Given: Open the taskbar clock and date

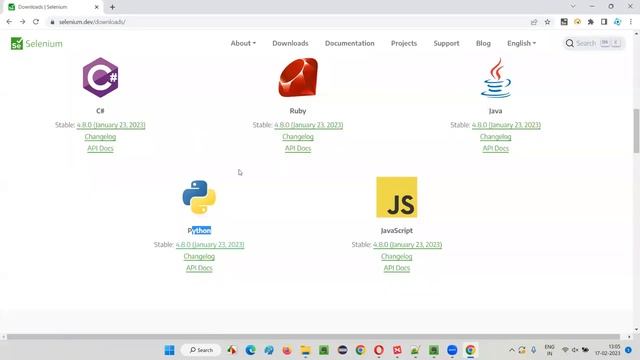Looking at the screenshot, I should pyautogui.click(x=608, y=350).
